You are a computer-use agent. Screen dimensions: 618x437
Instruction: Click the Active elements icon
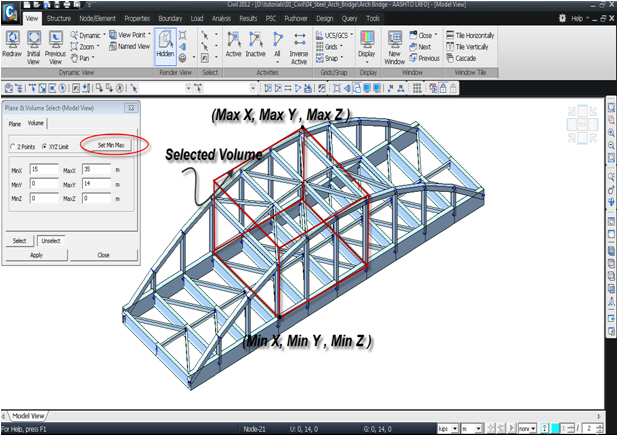(x=234, y=44)
